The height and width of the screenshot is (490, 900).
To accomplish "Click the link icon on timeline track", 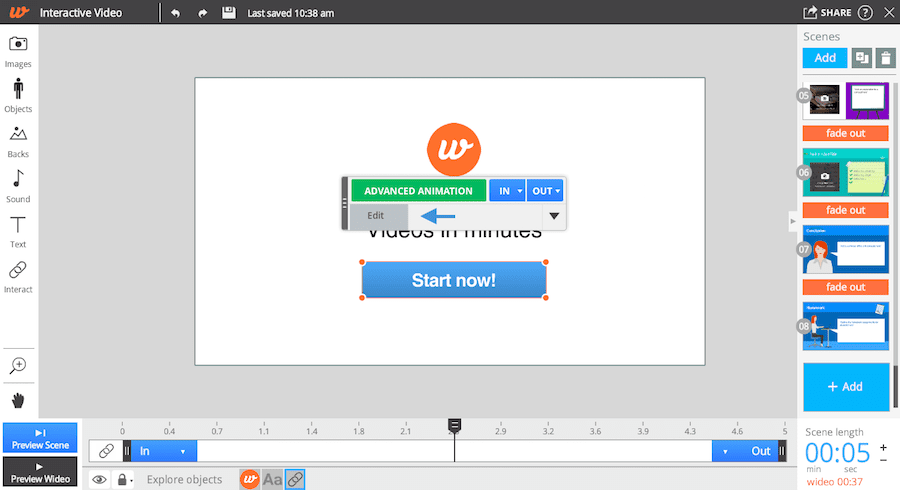I will tap(106, 451).
